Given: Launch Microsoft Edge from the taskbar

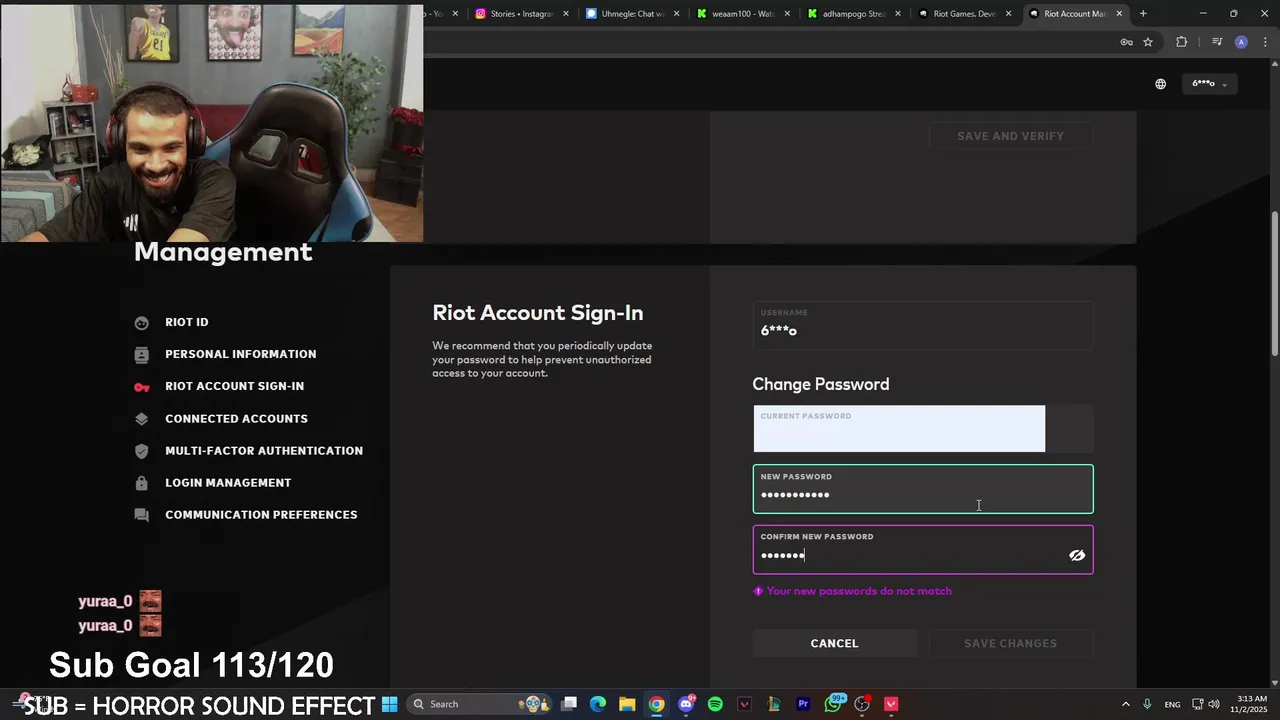Looking at the screenshot, I should click(598, 704).
